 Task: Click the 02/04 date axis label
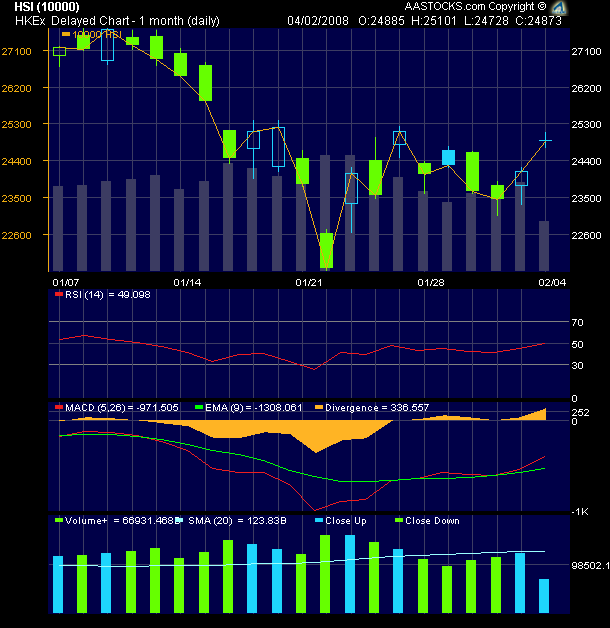[x=552, y=282]
